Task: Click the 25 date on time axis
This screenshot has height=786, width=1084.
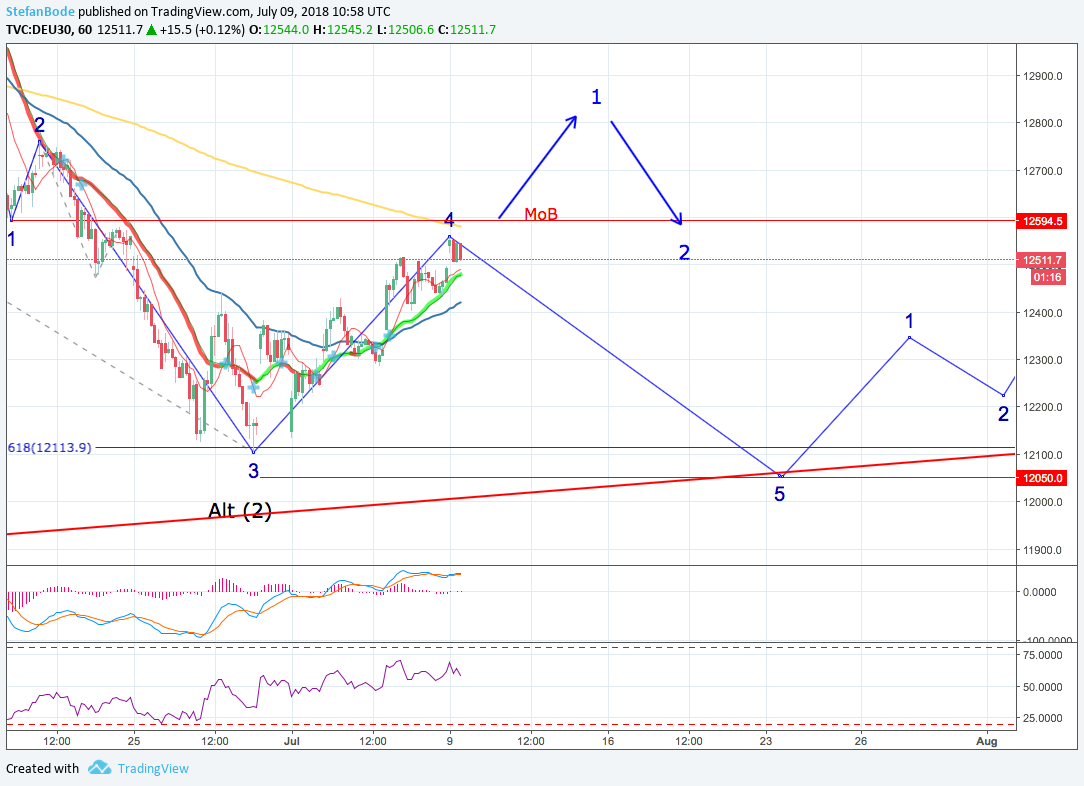Action: [x=134, y=741]
